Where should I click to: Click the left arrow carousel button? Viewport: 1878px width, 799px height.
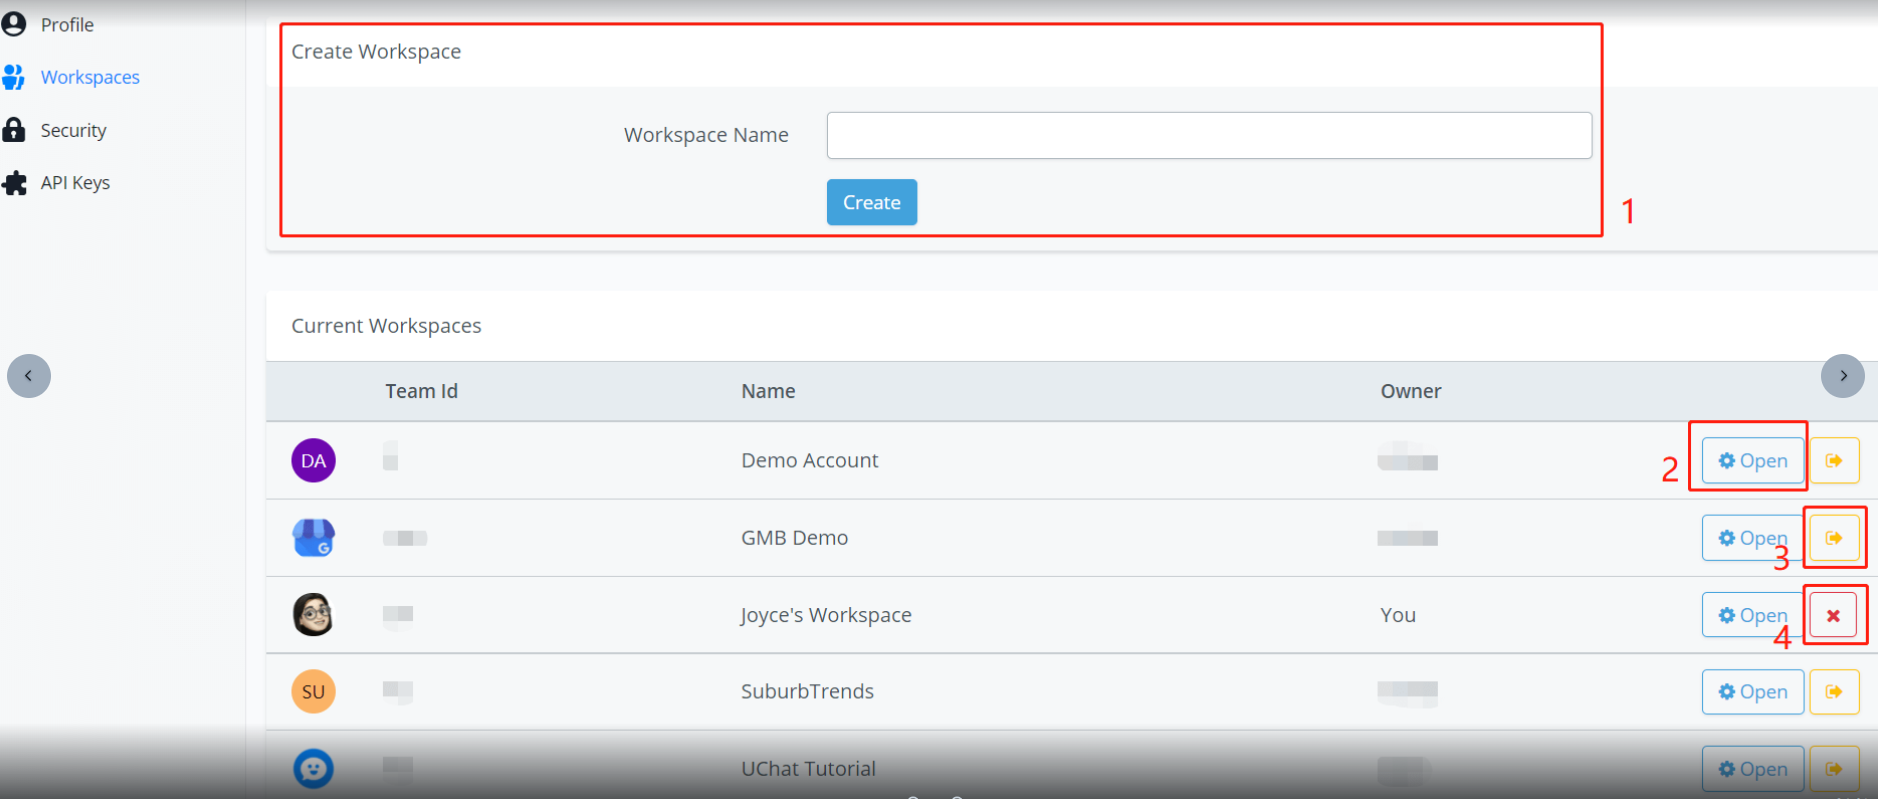(x=29, y=376)
